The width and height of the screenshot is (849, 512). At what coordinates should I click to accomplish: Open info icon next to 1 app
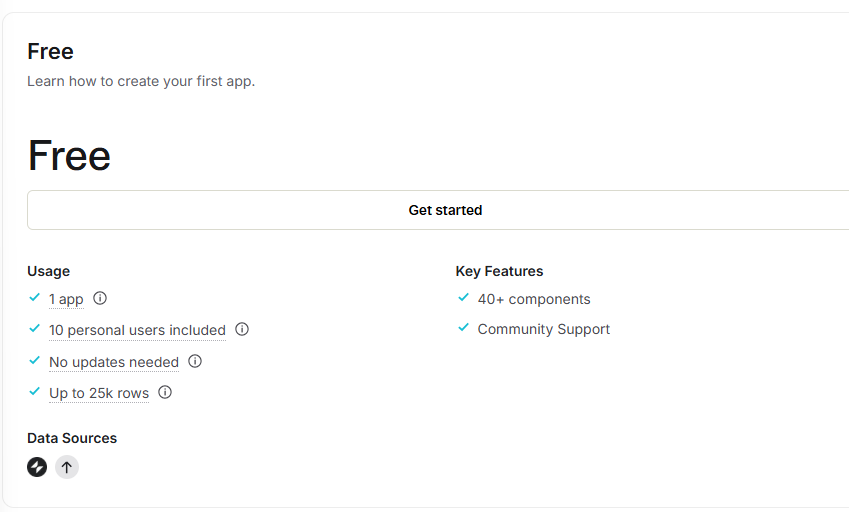tap(100, 298)
